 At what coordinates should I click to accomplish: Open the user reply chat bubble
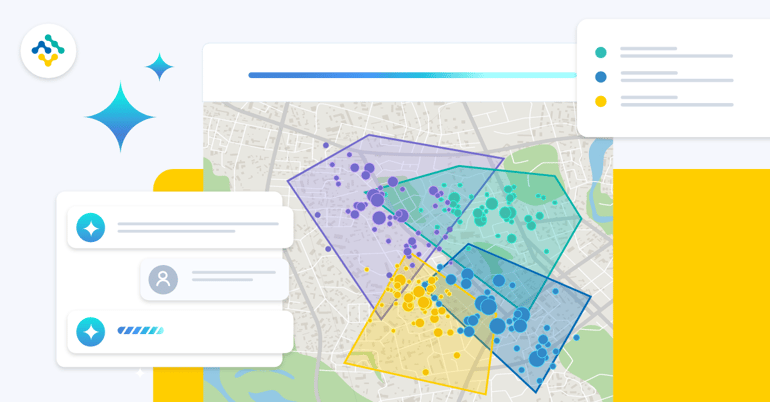click(x=215, y=279)
